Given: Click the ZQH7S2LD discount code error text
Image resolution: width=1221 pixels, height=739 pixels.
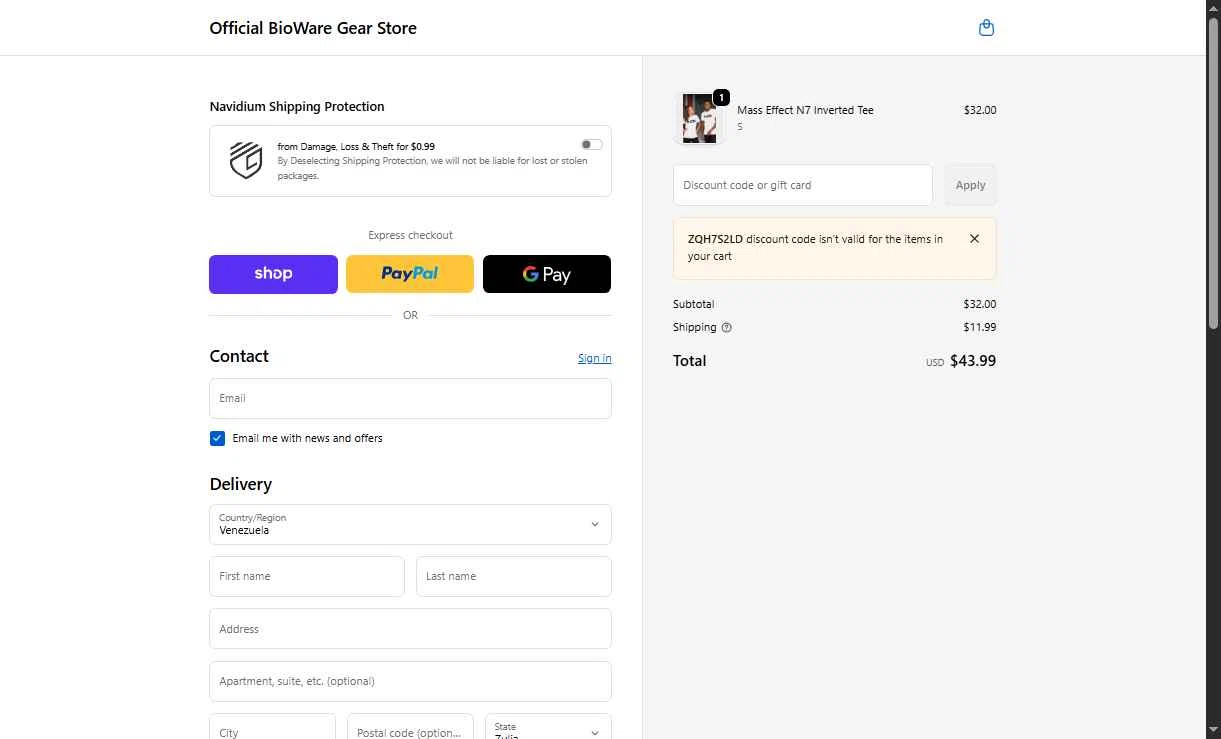Looking at the screenshot, I should click(x=815, y=247).
